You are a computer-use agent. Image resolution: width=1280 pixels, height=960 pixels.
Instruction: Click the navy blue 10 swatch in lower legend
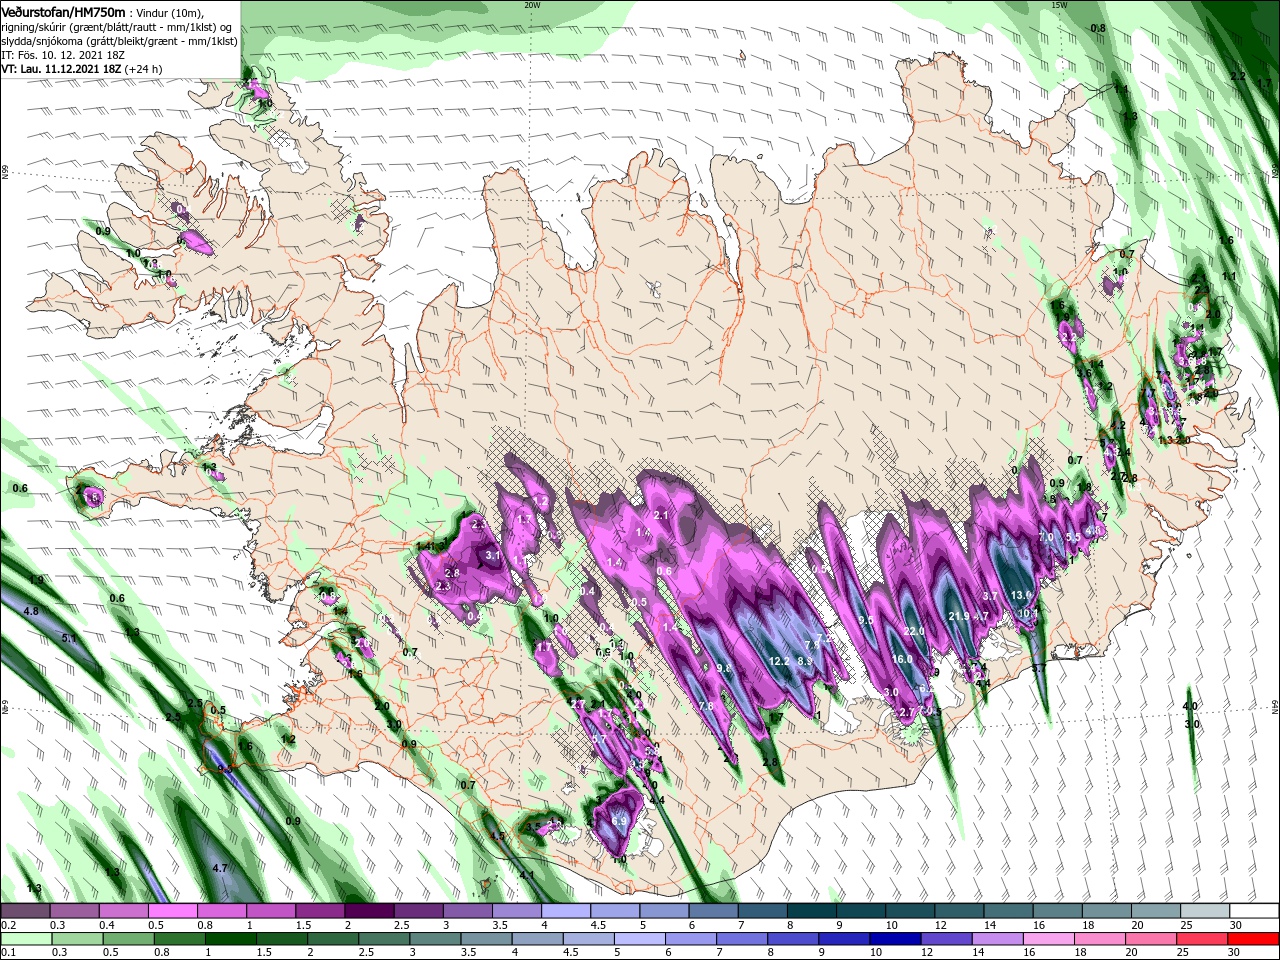(894, 939)
